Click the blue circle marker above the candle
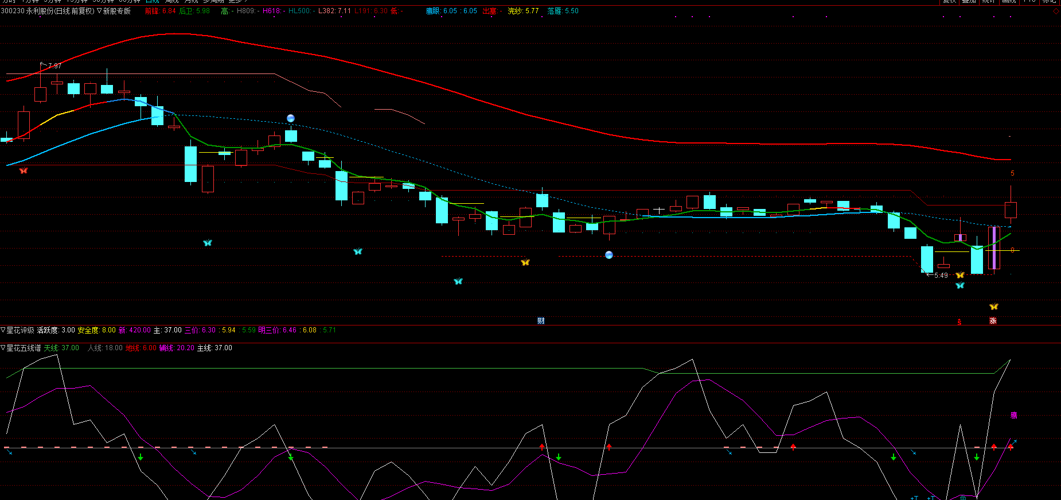1061x500 pixels. 290,119
